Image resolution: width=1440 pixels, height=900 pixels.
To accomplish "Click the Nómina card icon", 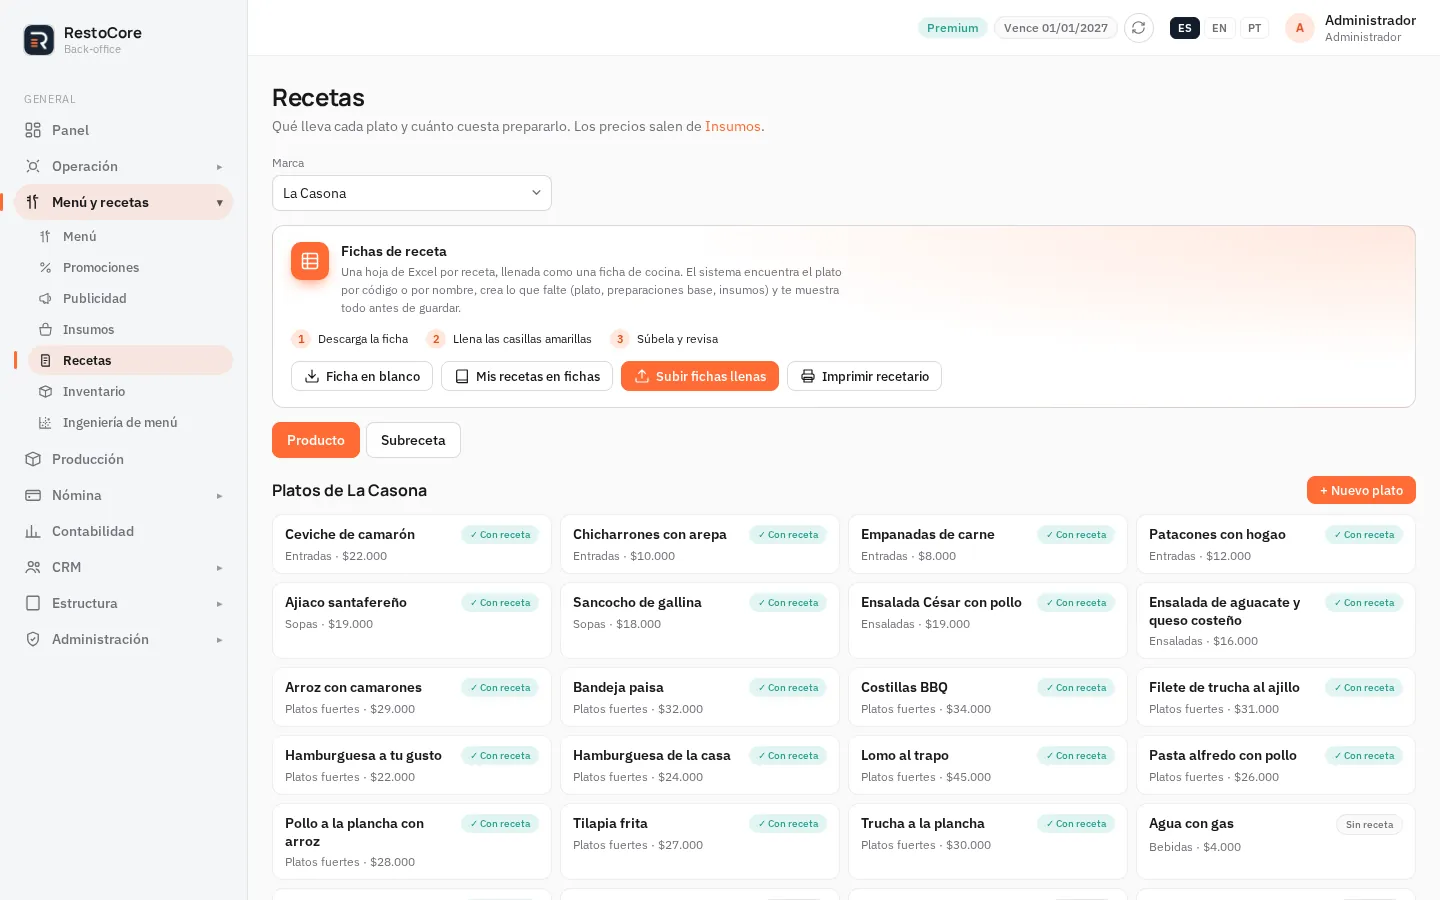I will [x=33, y=495].
